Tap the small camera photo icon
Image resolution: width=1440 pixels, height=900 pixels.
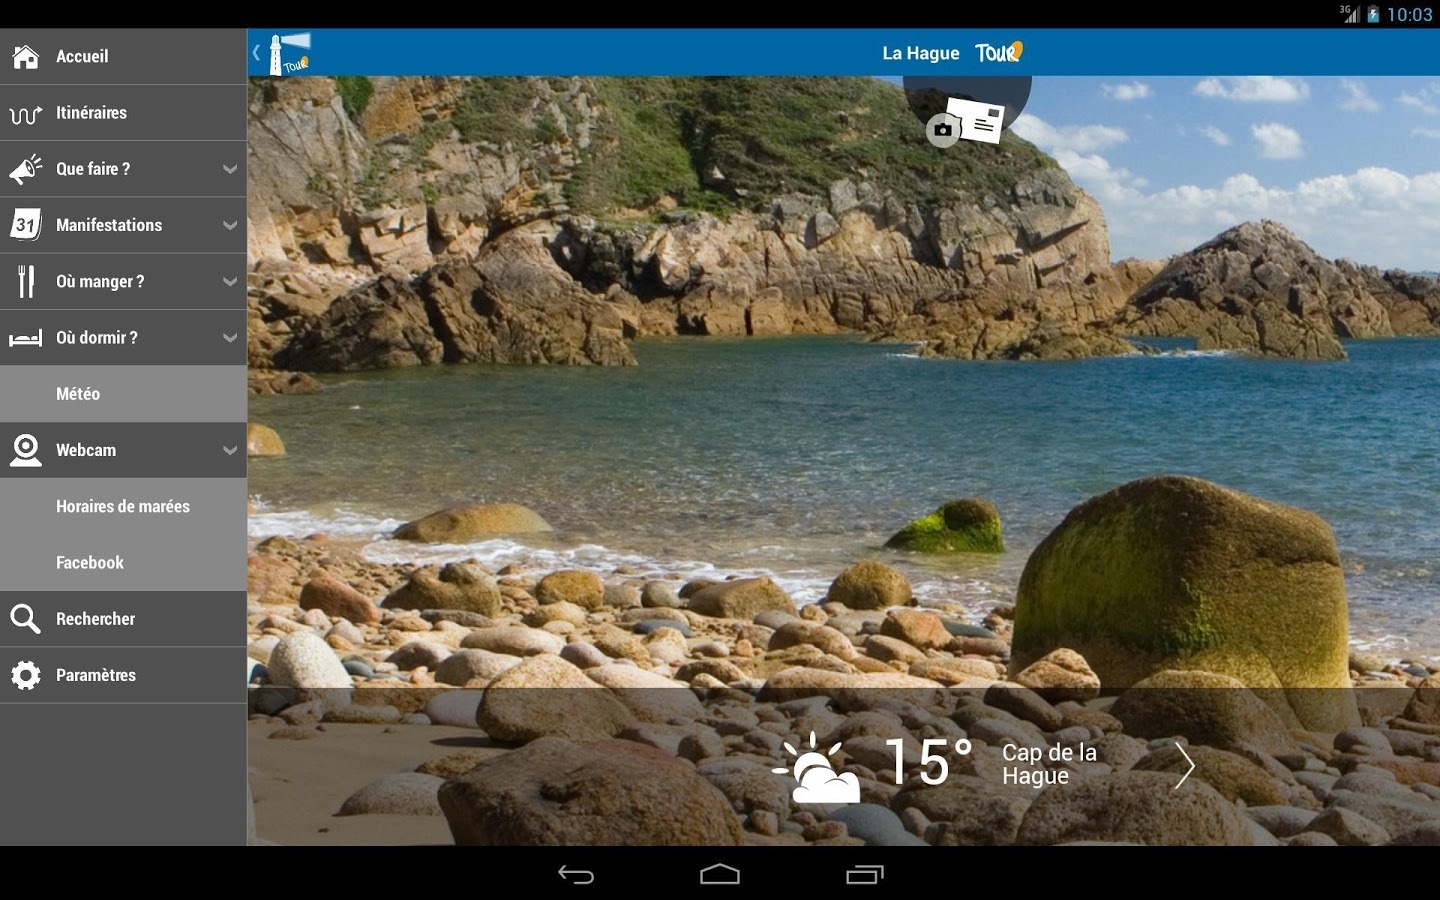[x=942, y=130]
